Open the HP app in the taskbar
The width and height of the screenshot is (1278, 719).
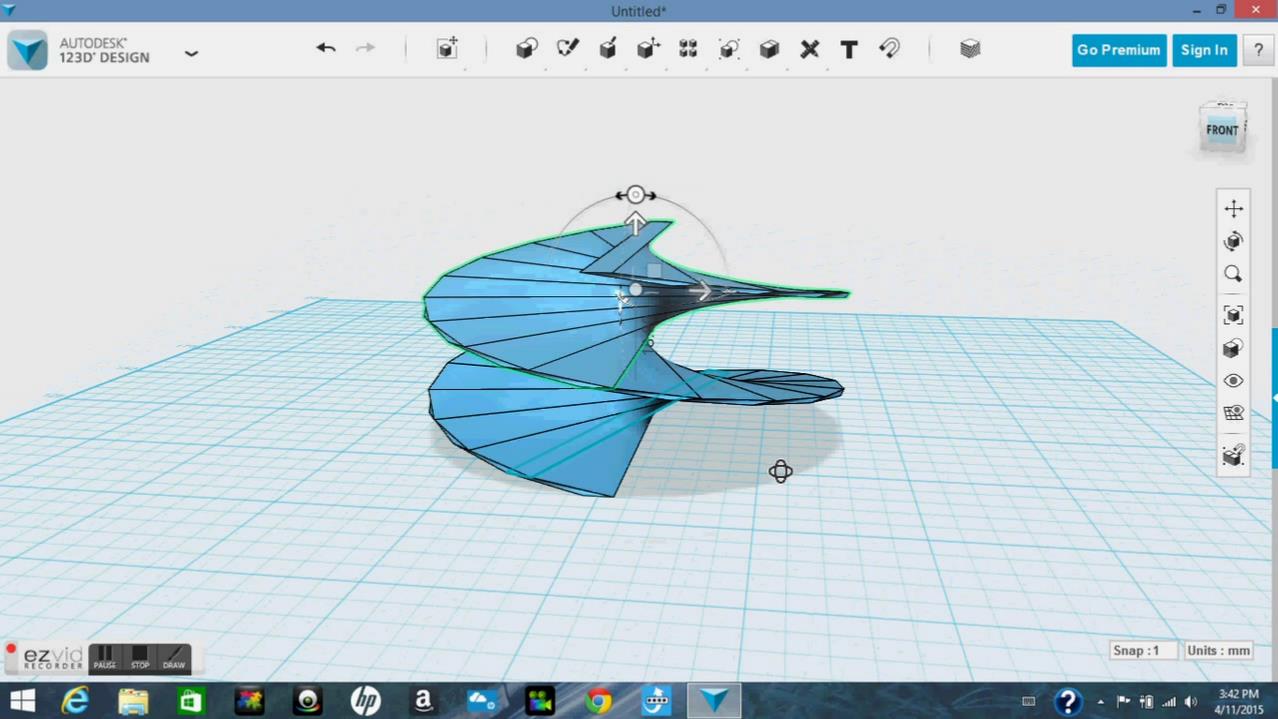pos(365,701)
